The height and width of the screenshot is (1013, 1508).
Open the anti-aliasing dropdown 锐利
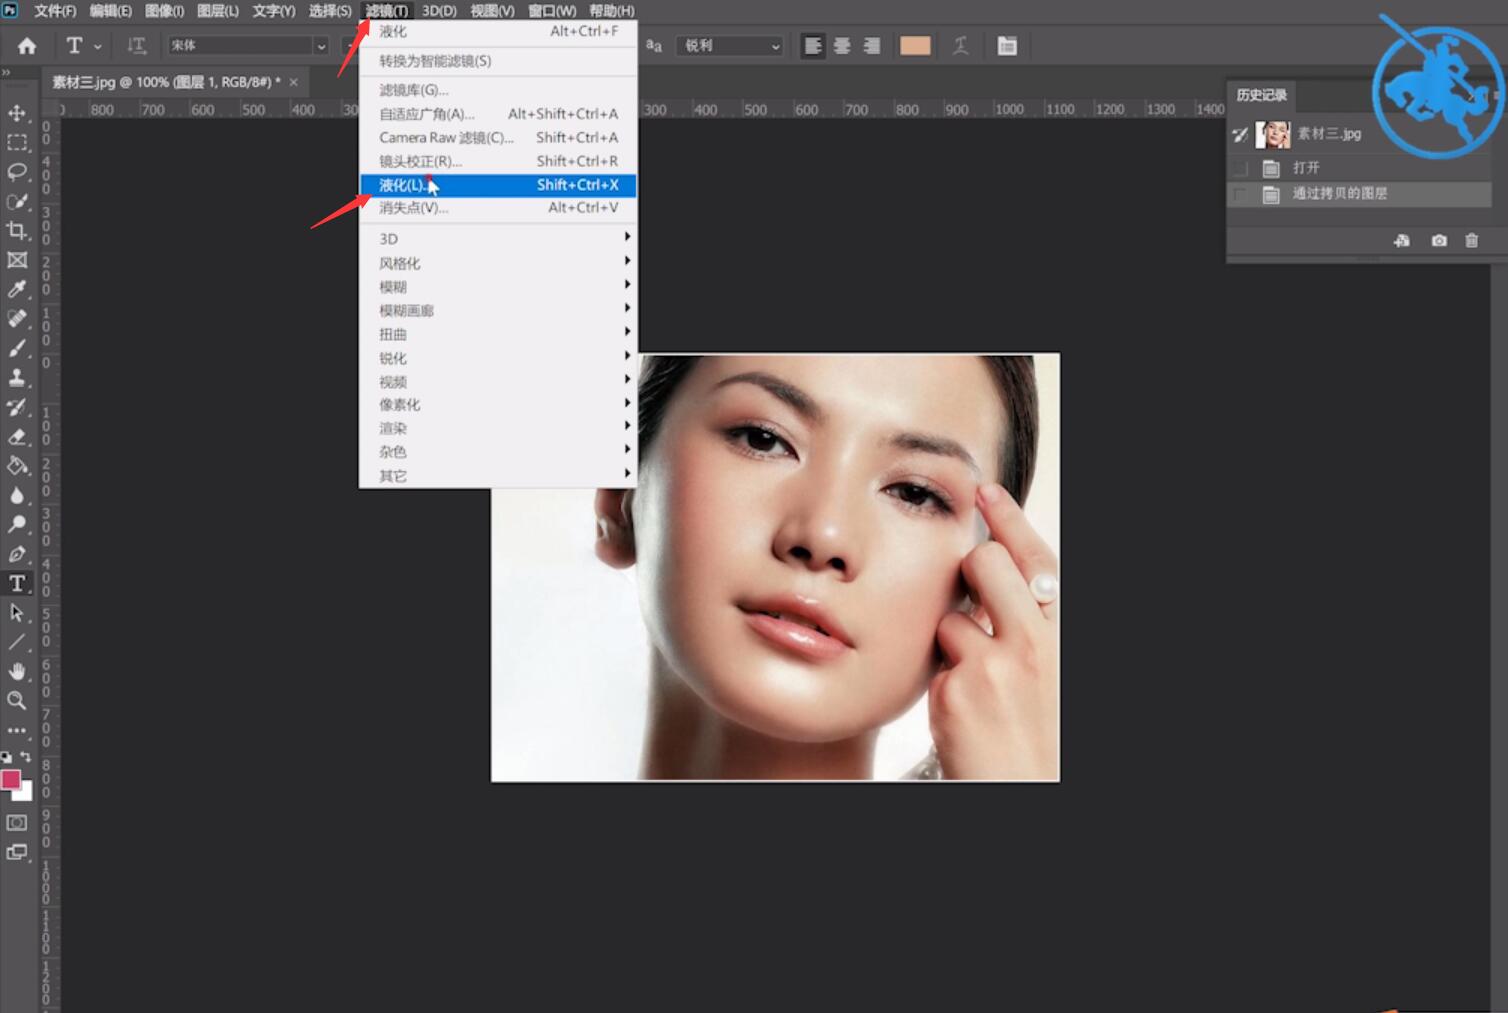(x=730, y=46)
